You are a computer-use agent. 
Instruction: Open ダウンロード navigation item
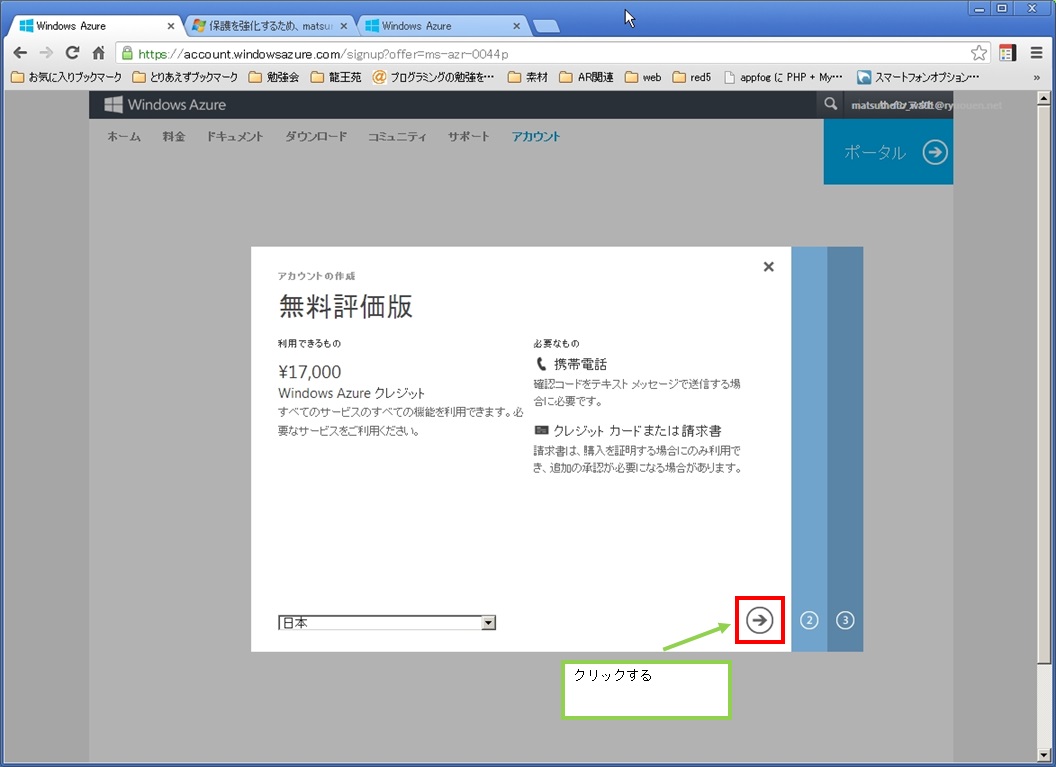(x=316, y=136)
